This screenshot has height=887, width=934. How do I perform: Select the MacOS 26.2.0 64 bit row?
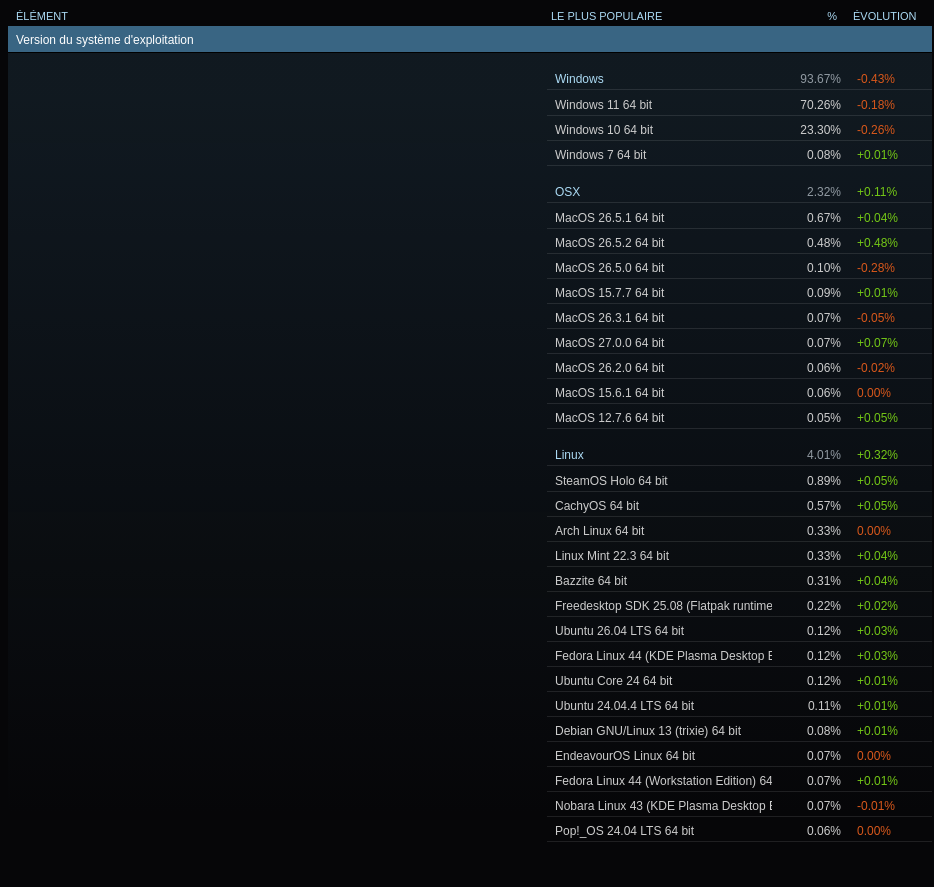tap(739, 368)
